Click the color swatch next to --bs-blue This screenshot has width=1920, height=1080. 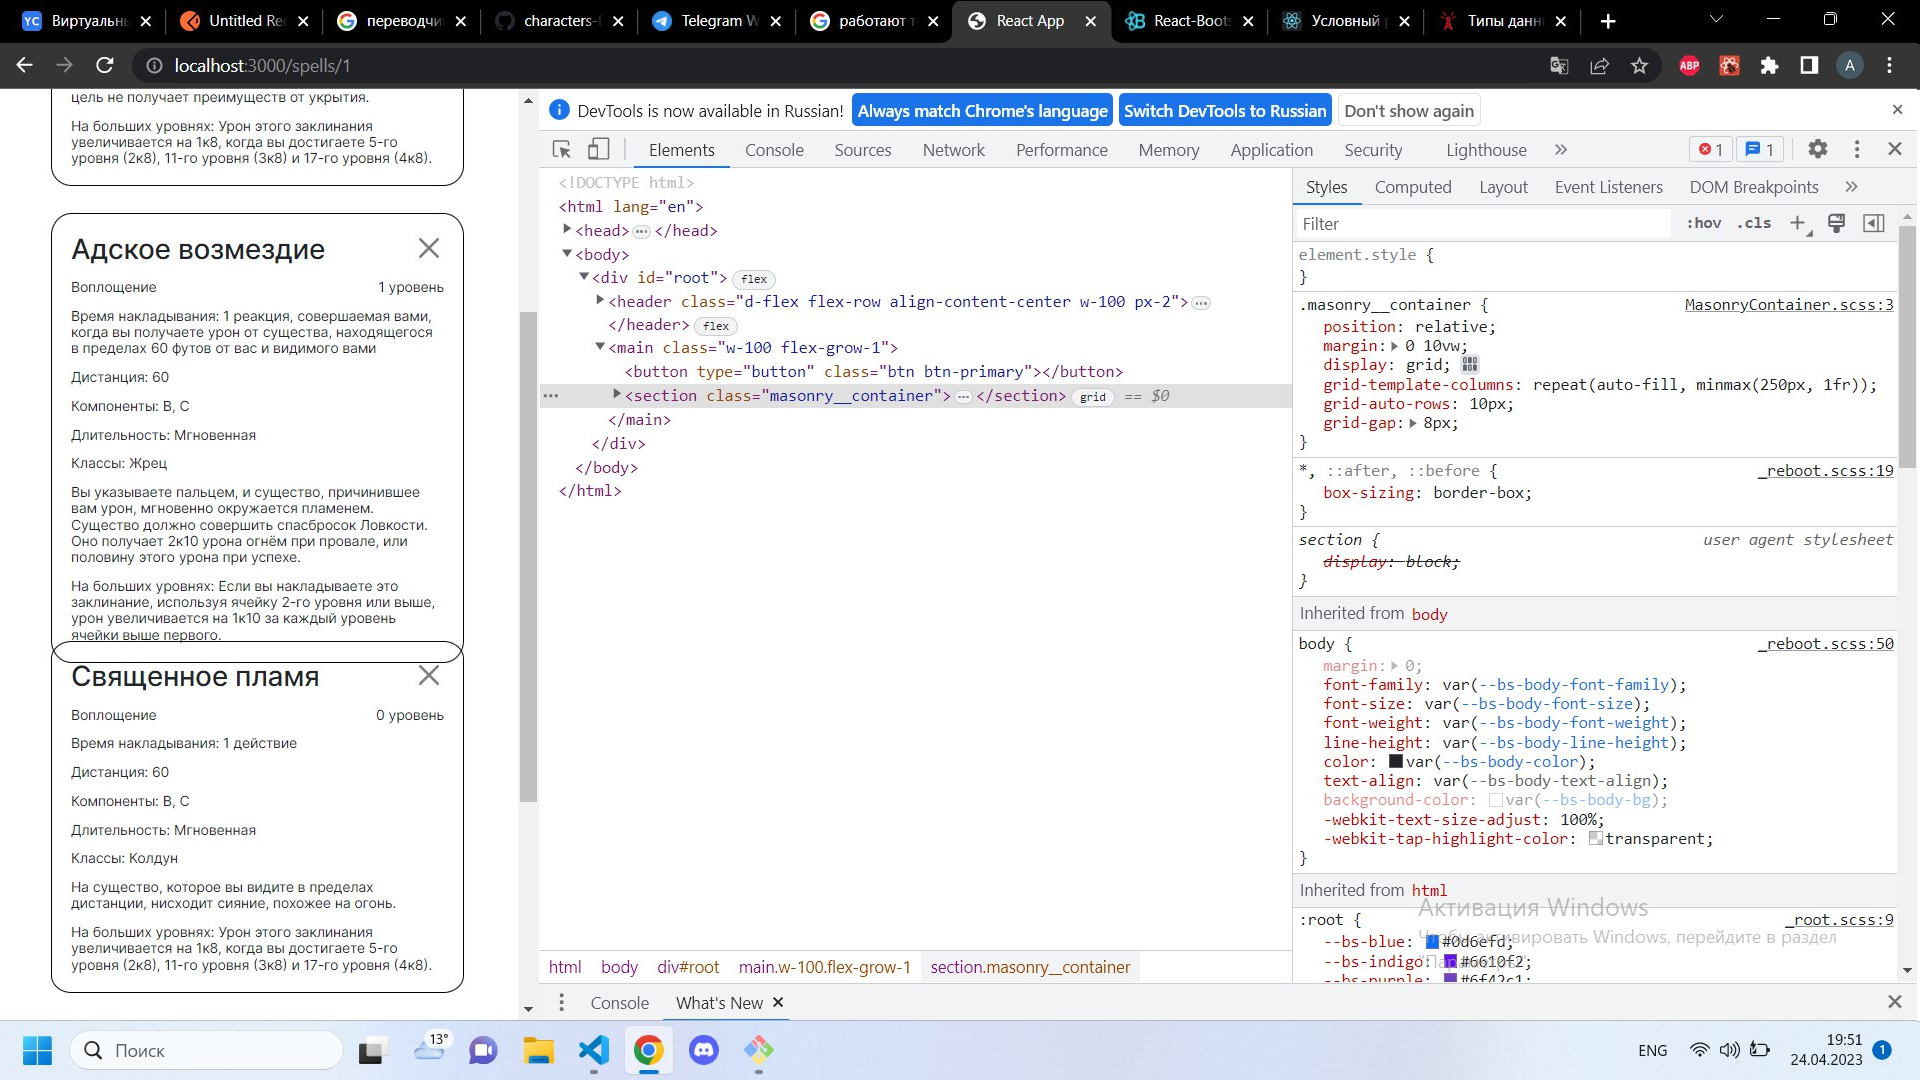point(1433,940)
